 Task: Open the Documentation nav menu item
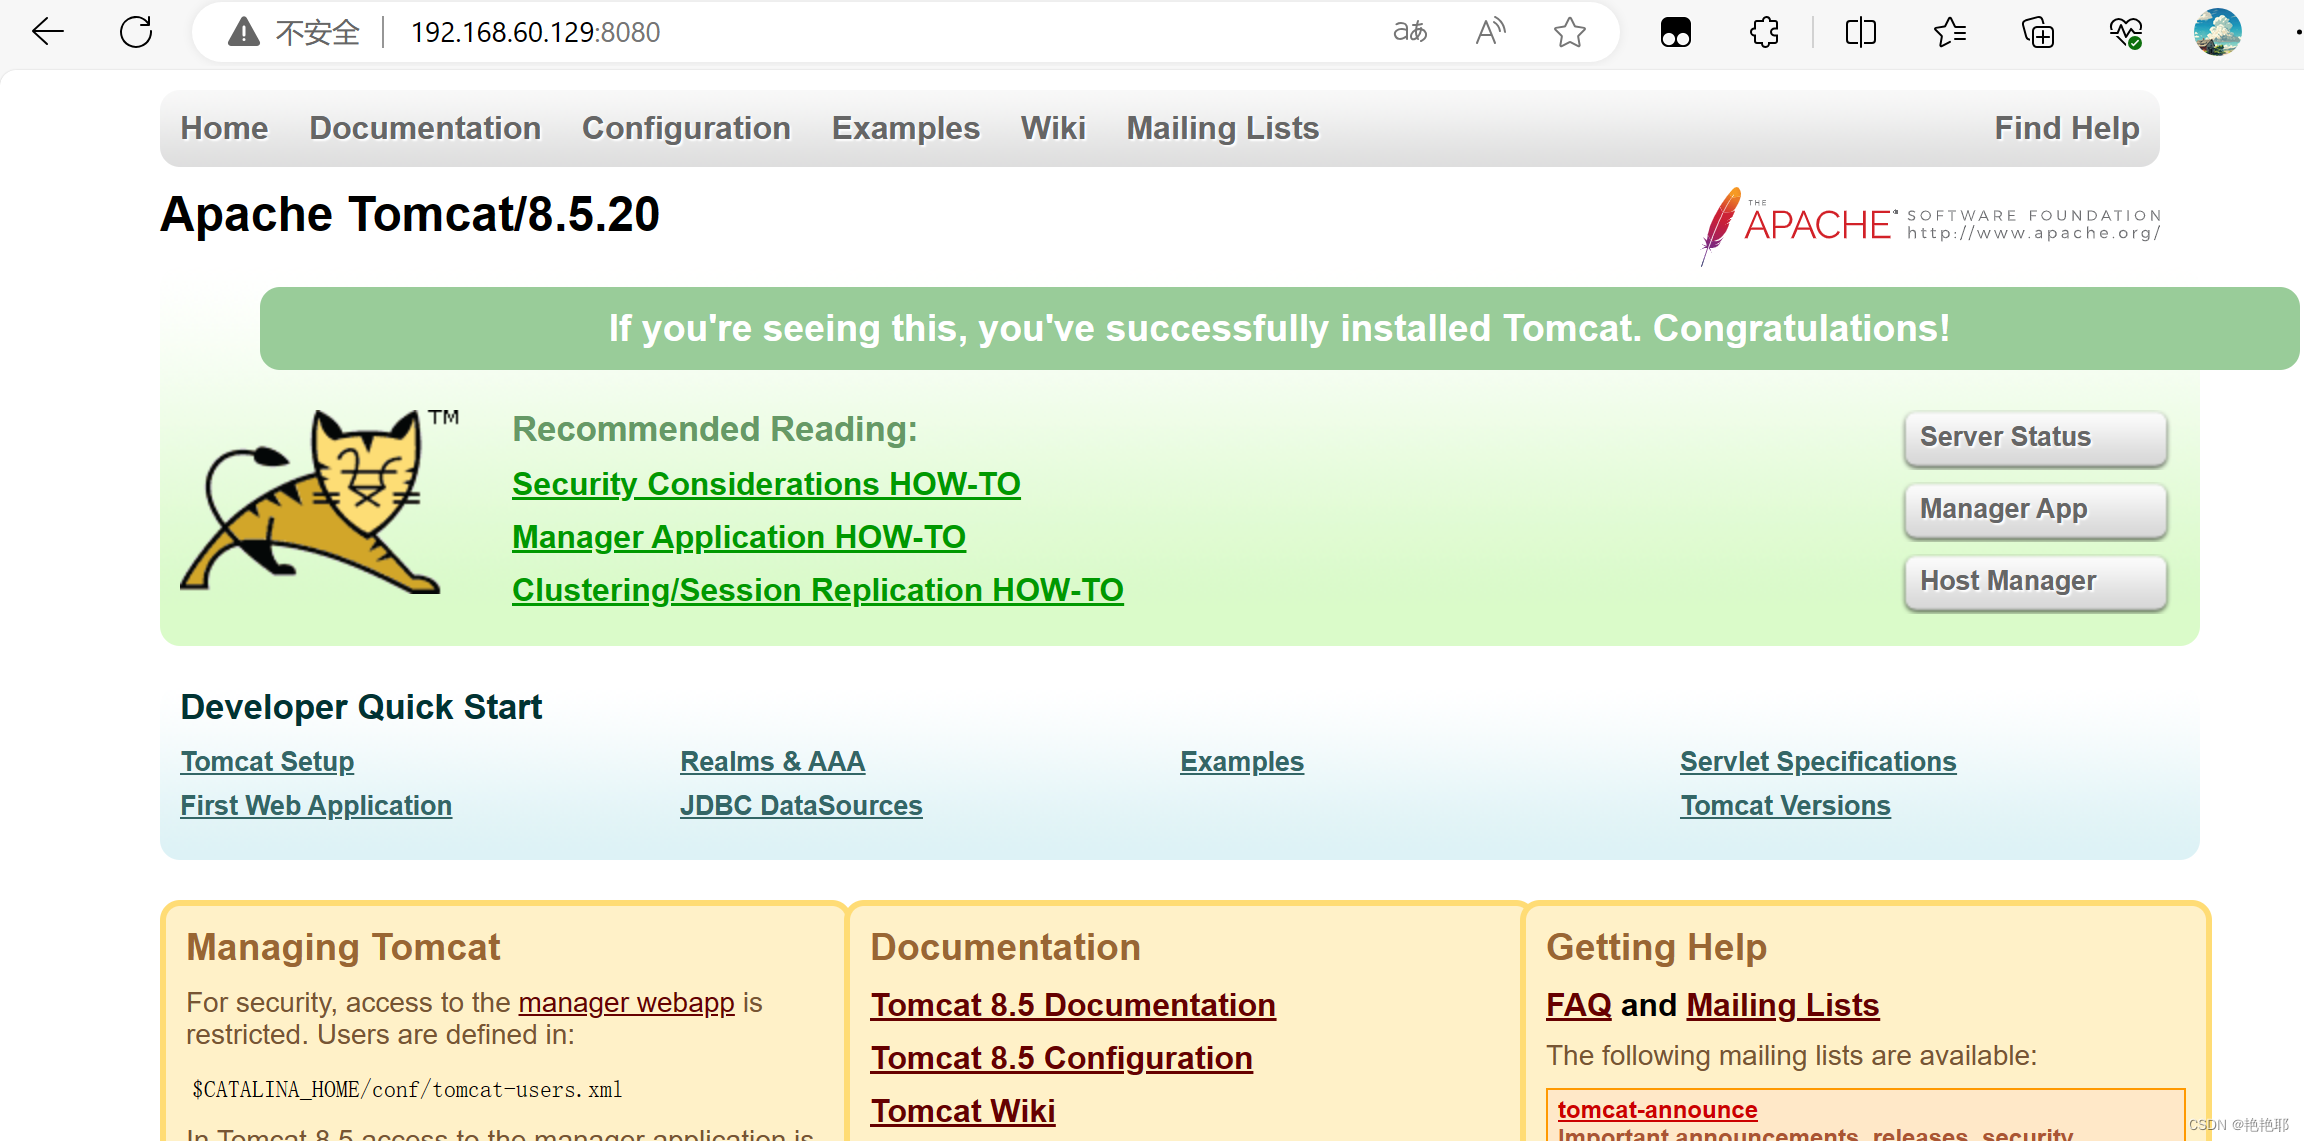coord(425,128)
